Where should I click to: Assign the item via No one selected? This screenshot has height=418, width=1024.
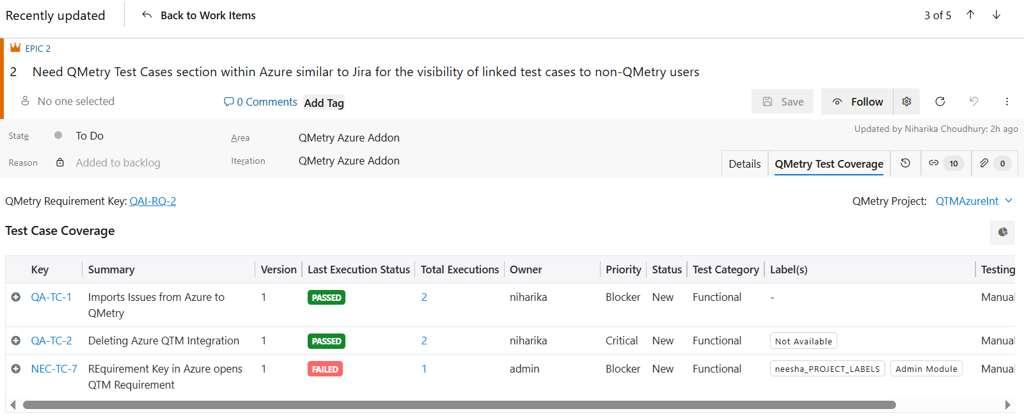coord(68,101)
